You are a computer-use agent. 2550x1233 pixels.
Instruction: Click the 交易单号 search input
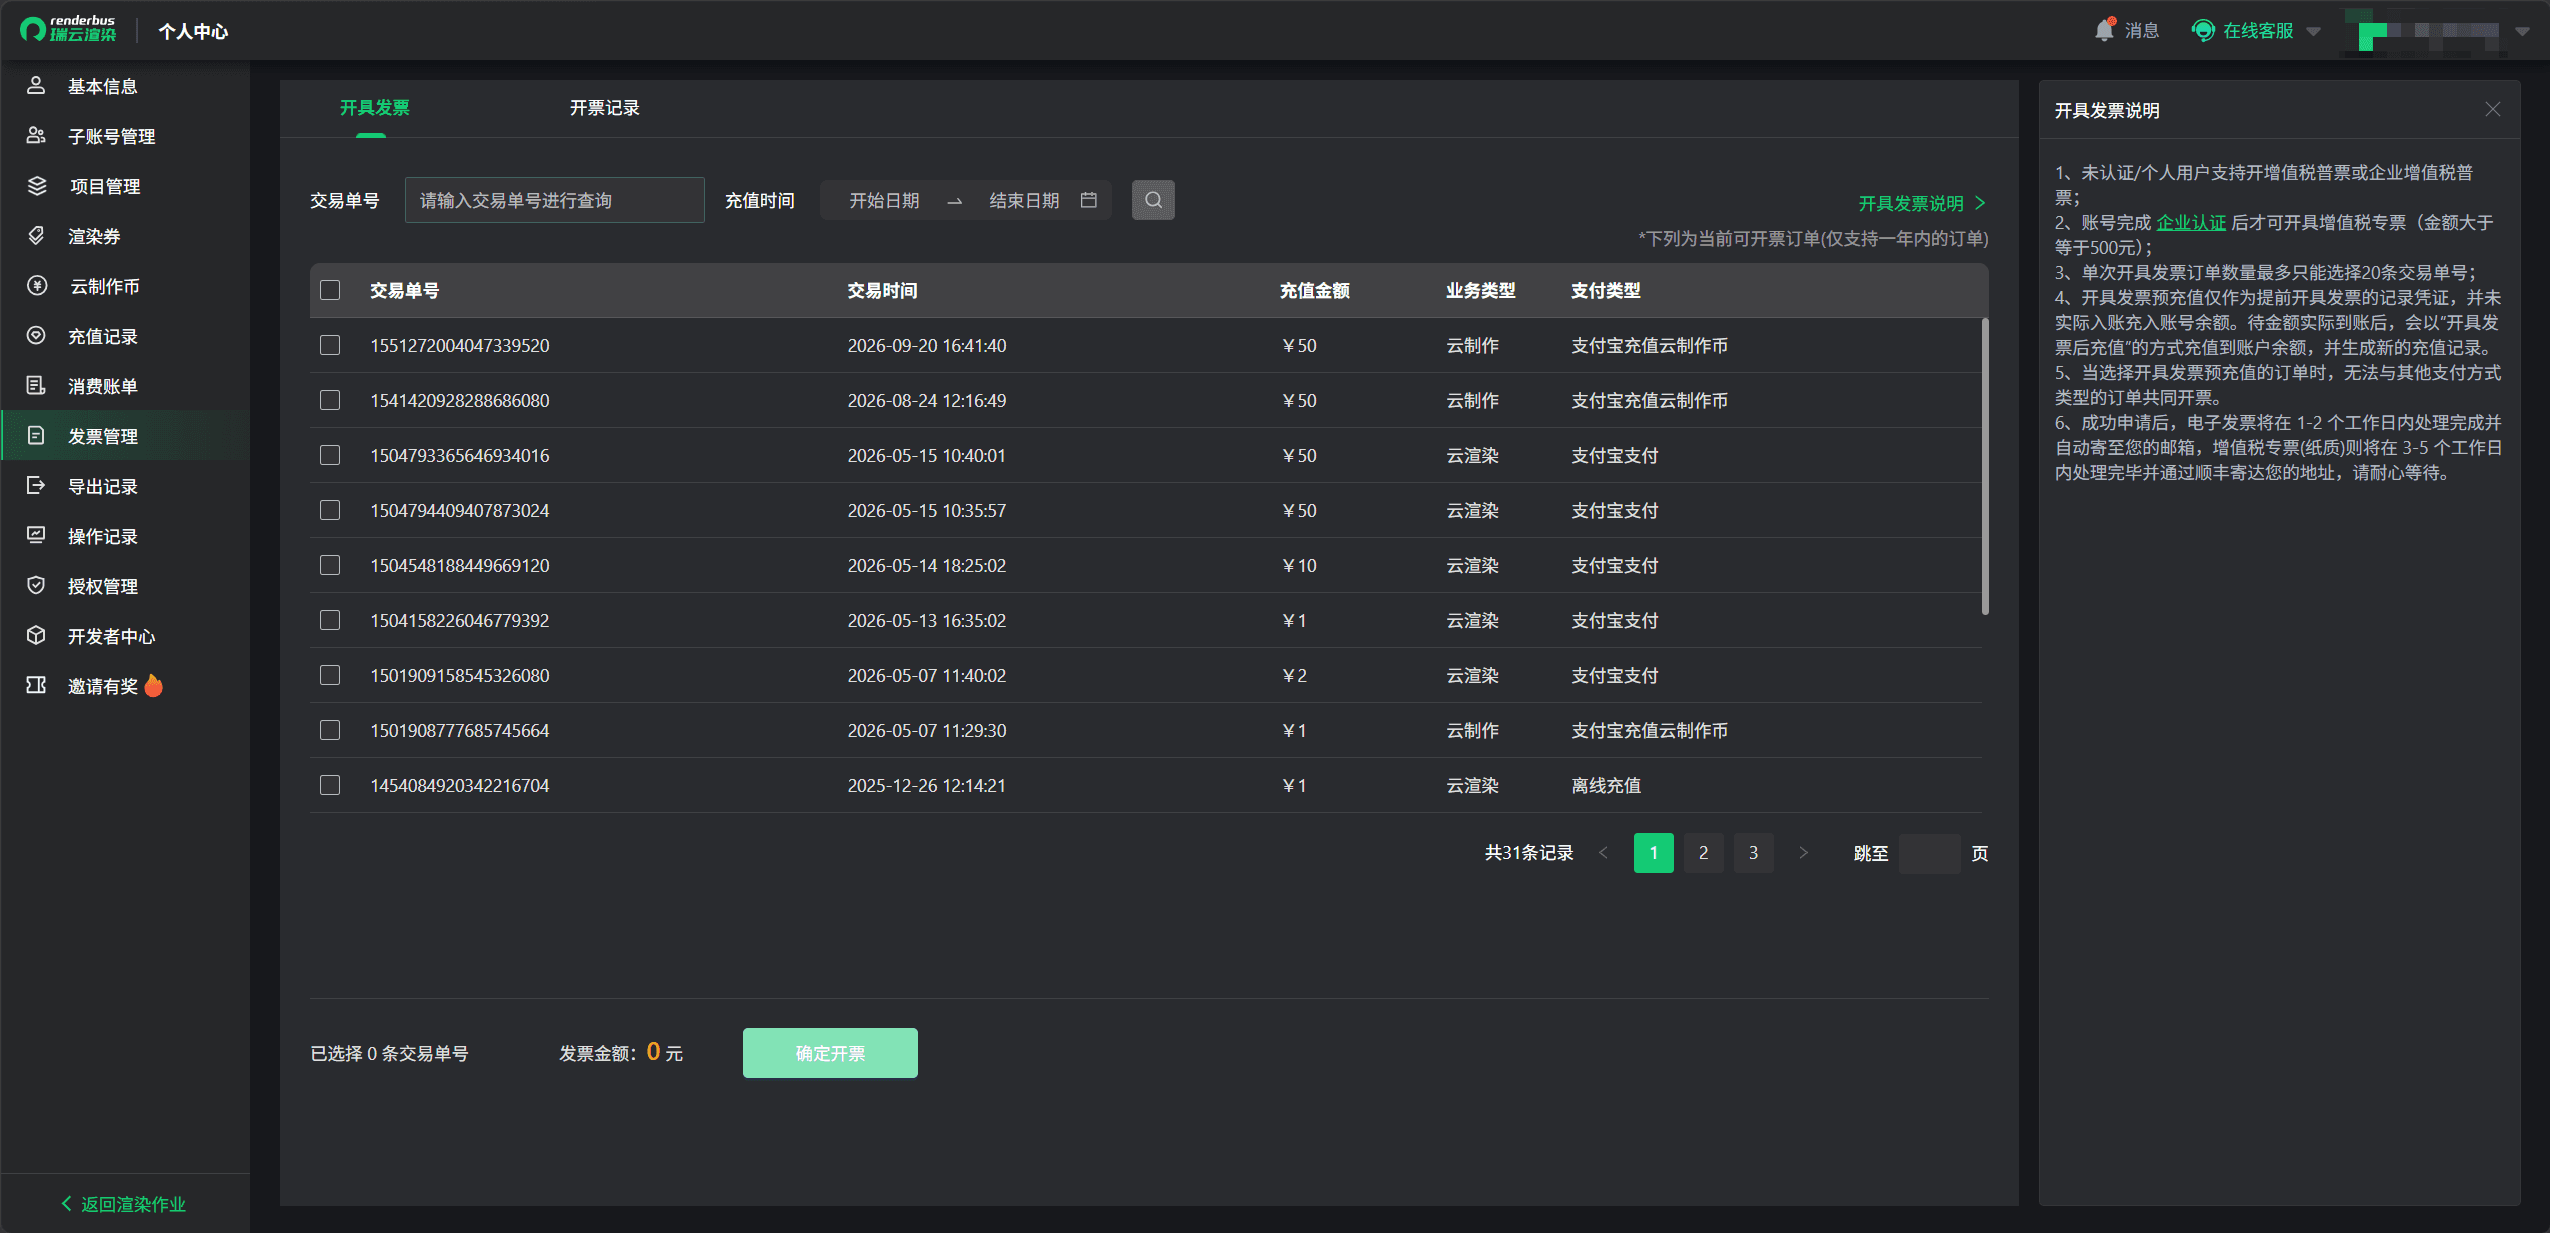pos(555,200)
